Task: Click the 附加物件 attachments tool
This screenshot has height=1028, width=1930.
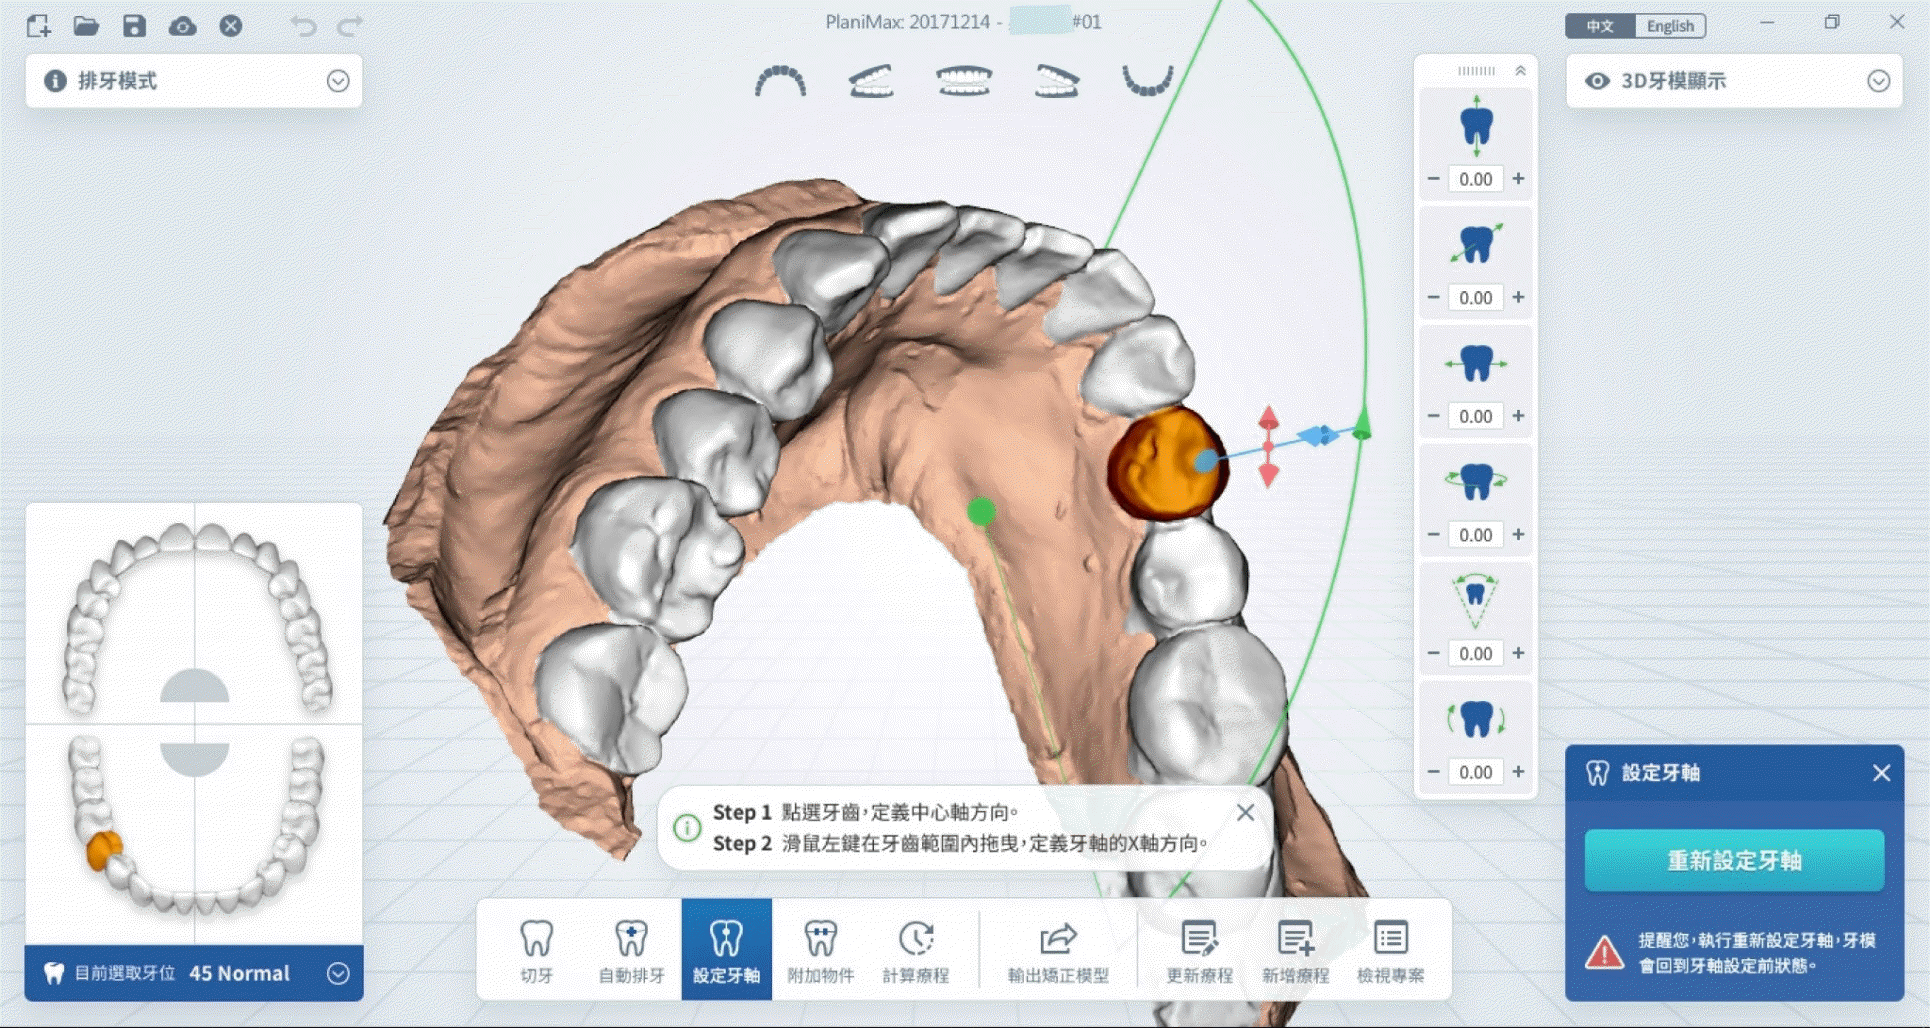Action: [x=820, y=949]
